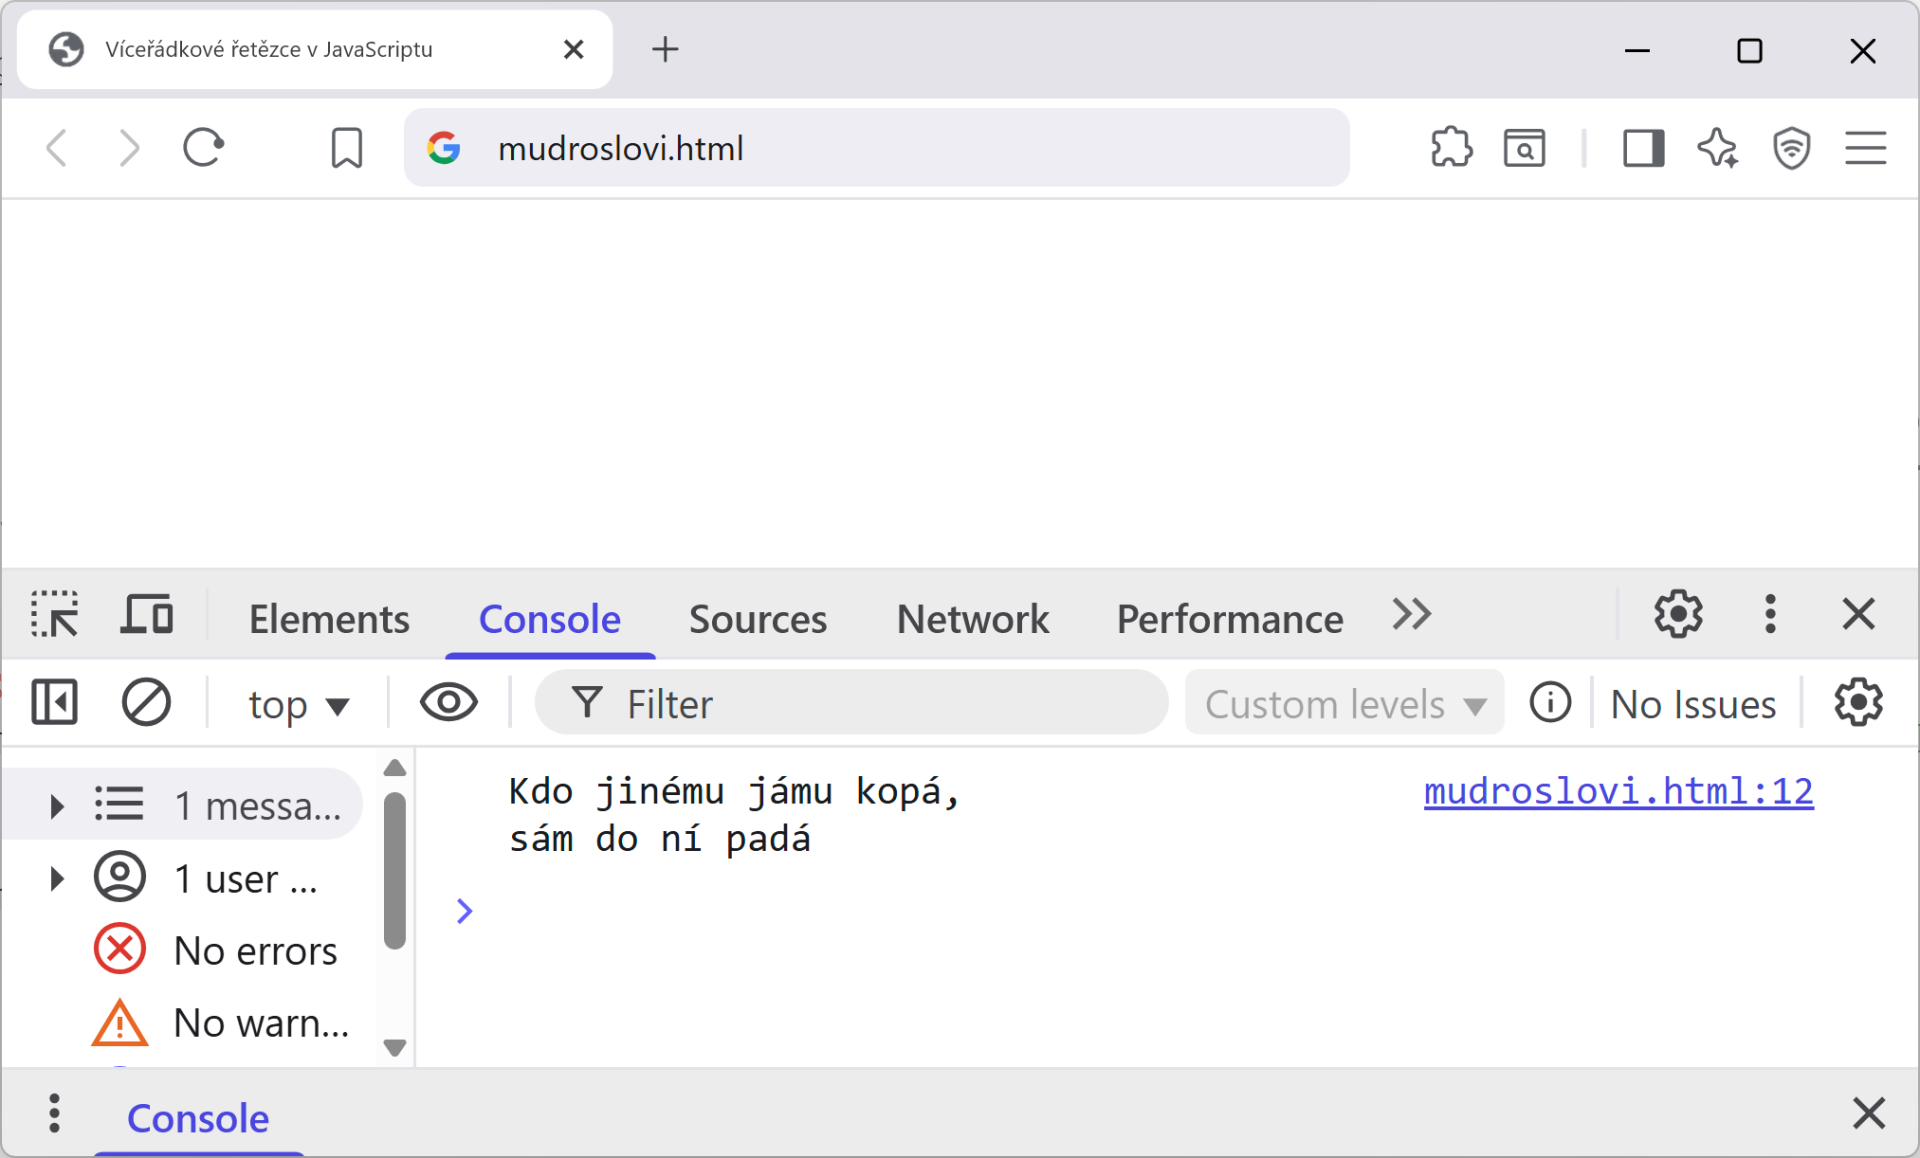
Task: Open the mudroslovi.html:12 source link
Action: [x=1618, y=791]
